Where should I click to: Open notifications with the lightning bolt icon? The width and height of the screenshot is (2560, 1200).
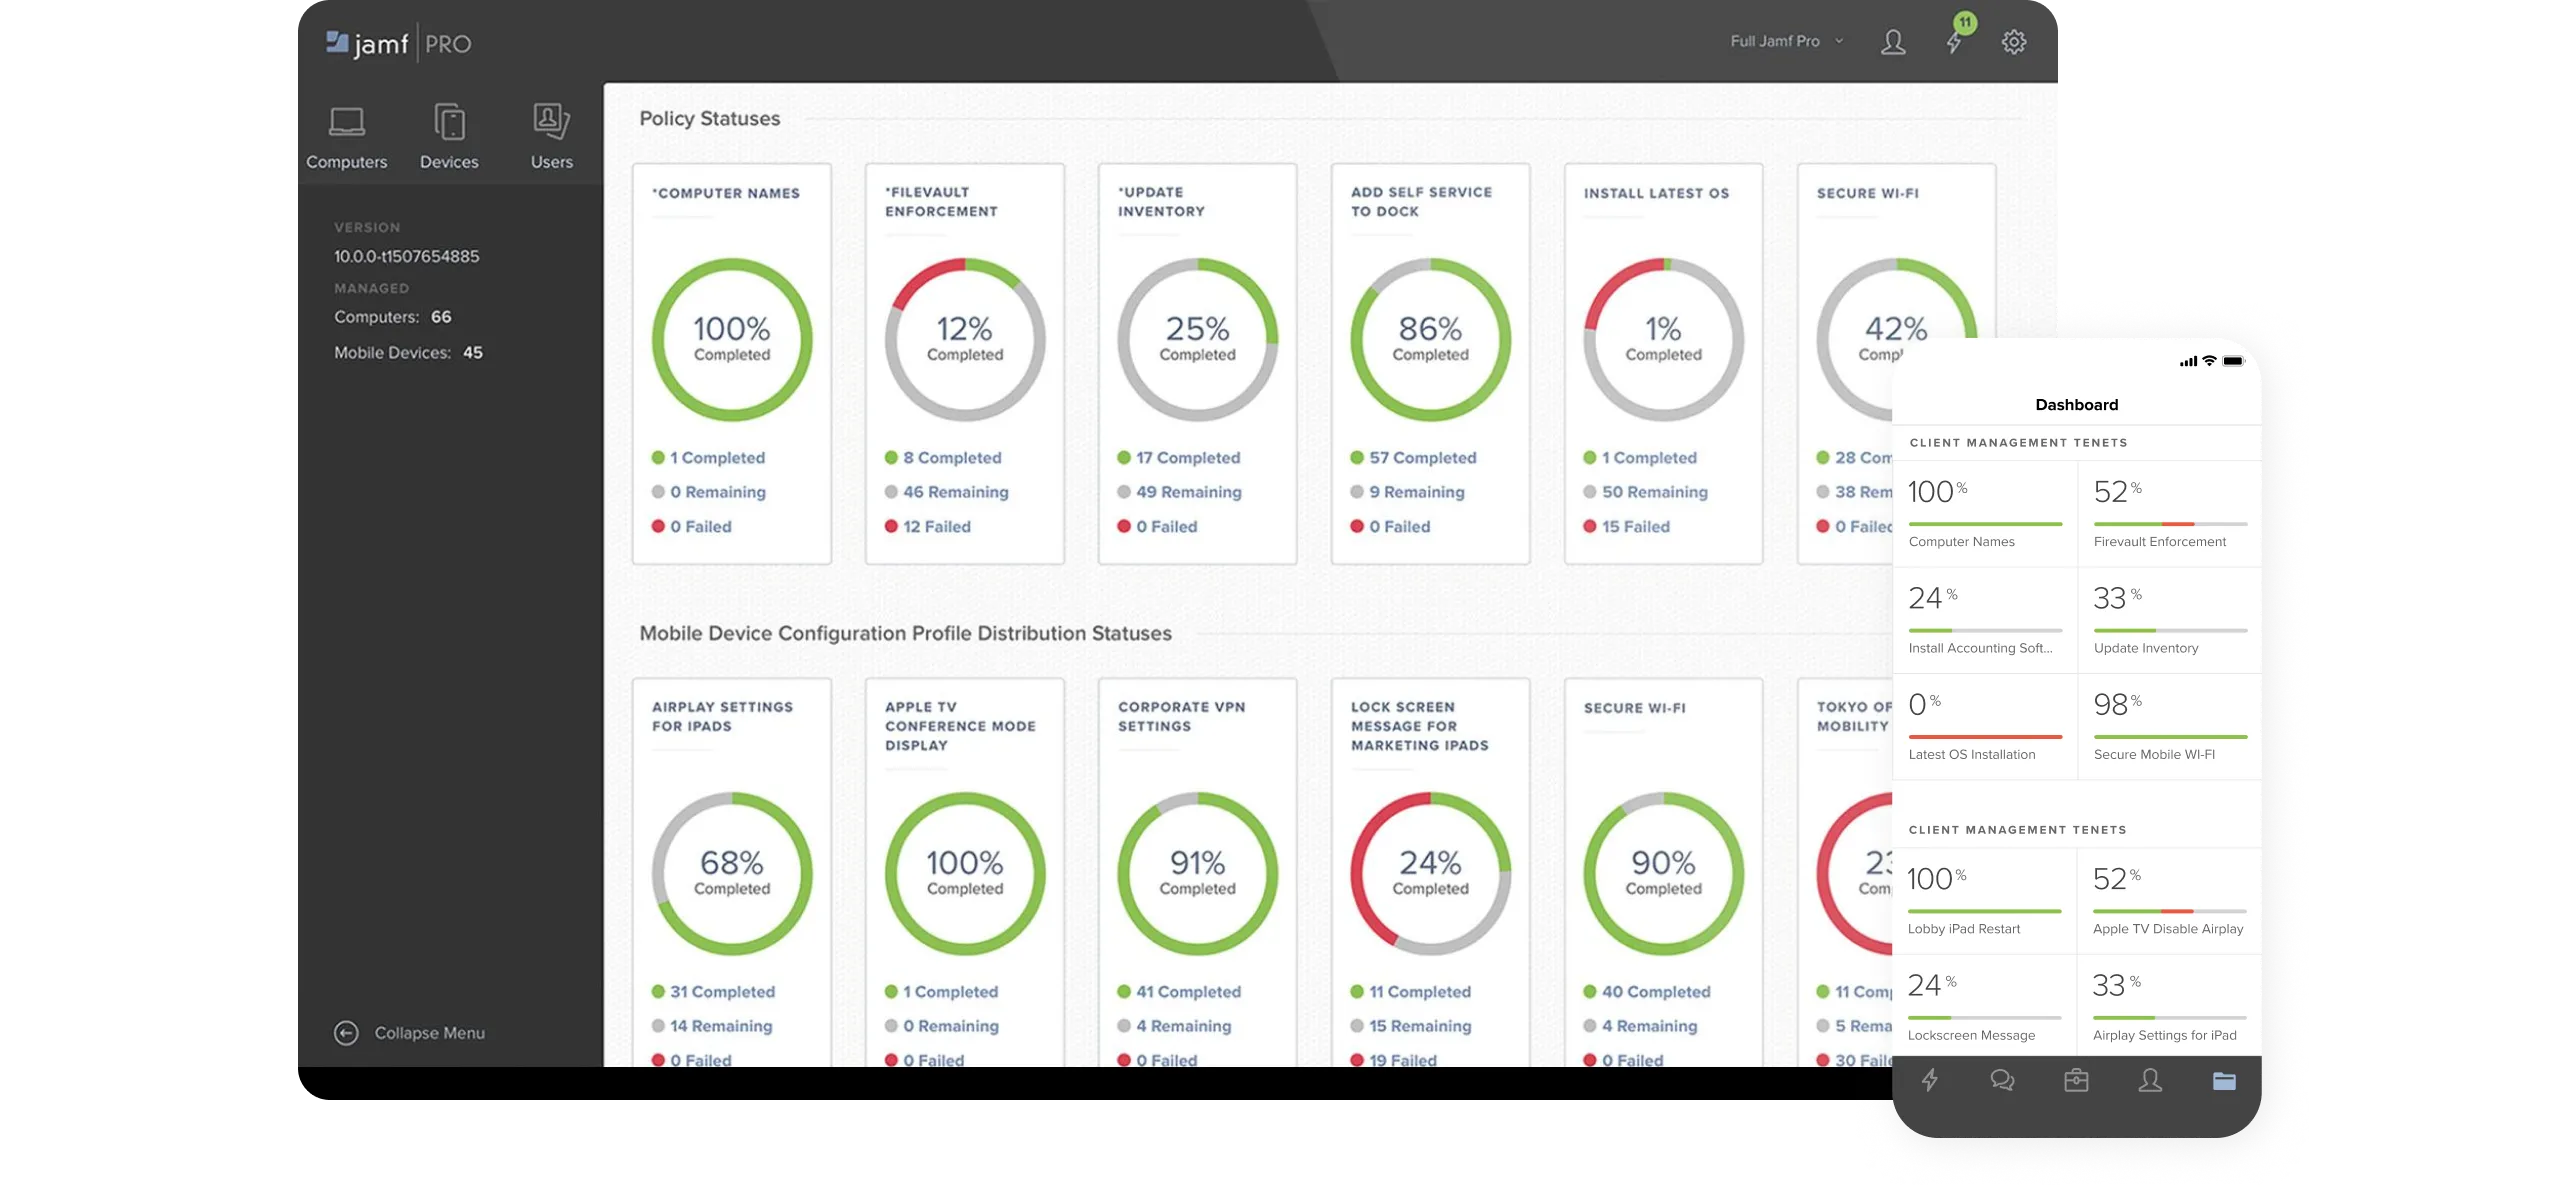[1953, 42]
